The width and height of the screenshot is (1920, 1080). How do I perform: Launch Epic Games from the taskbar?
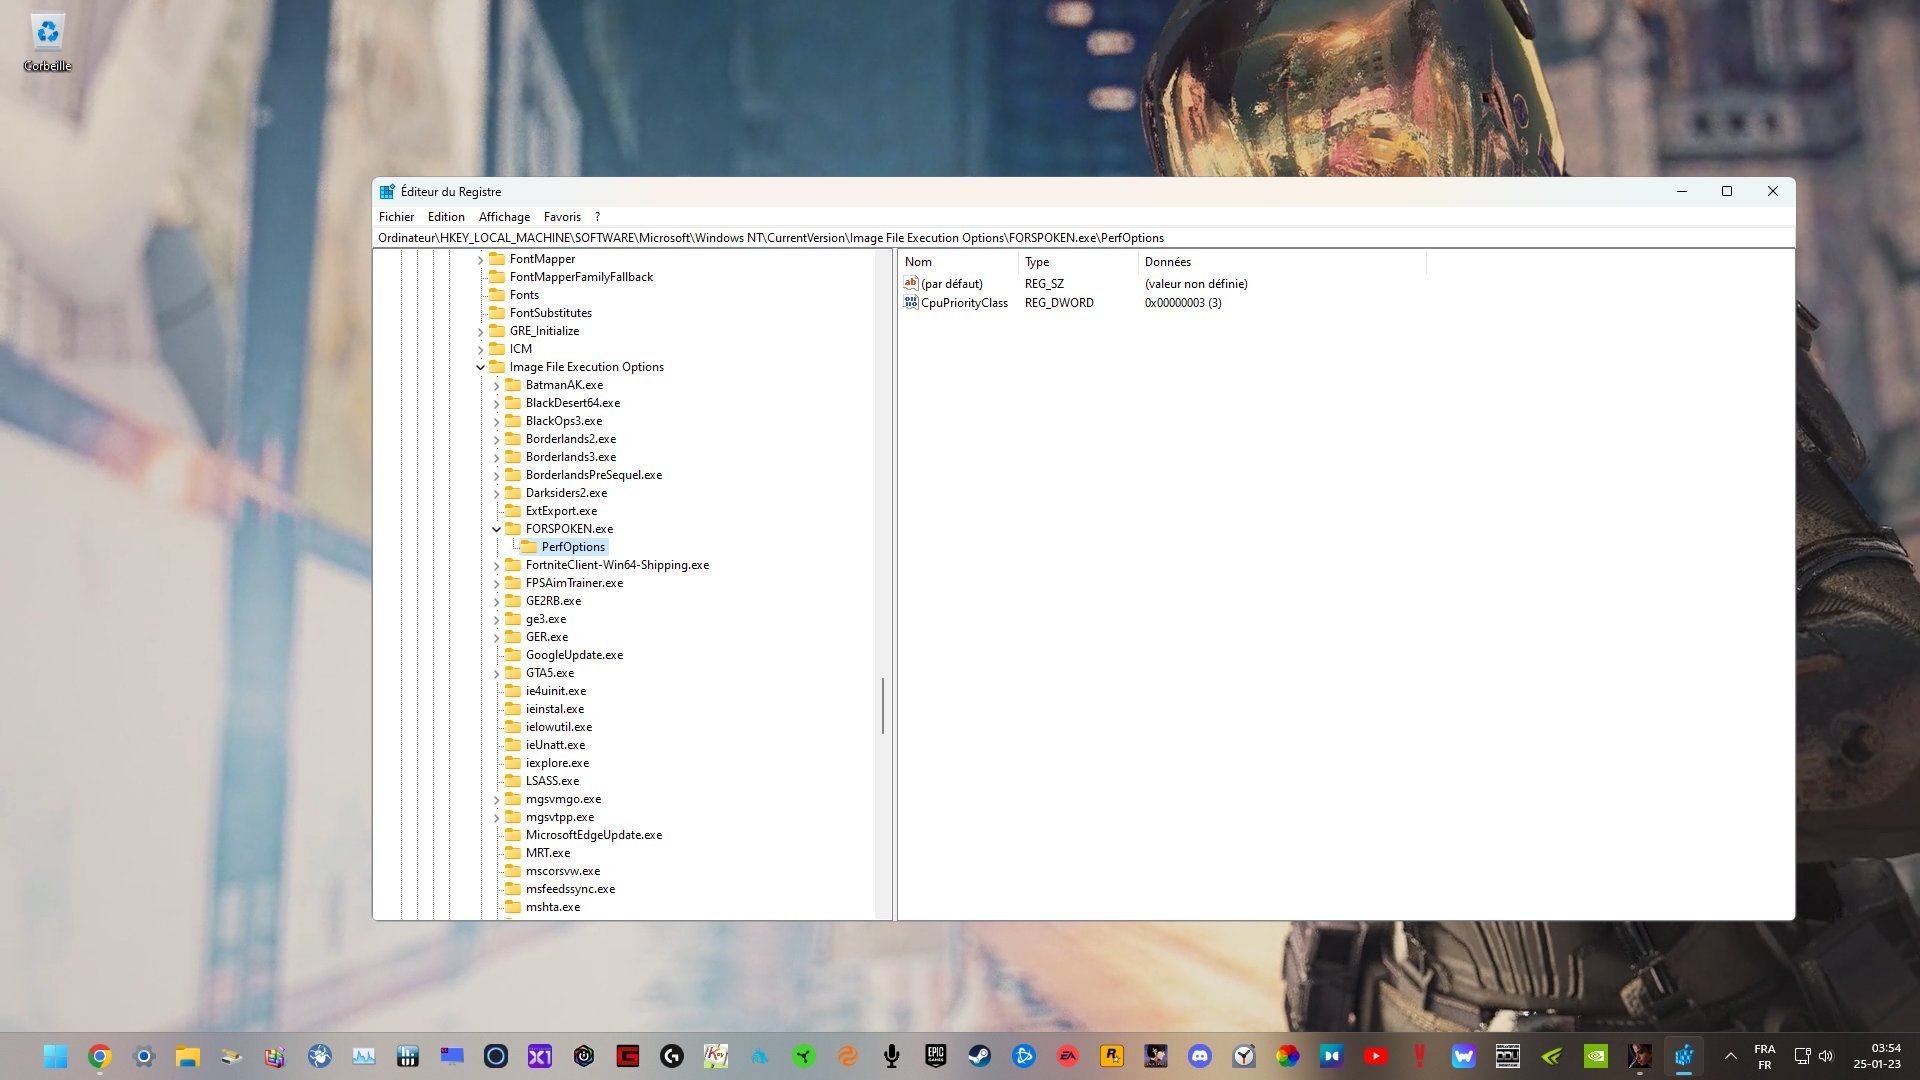935,1056
